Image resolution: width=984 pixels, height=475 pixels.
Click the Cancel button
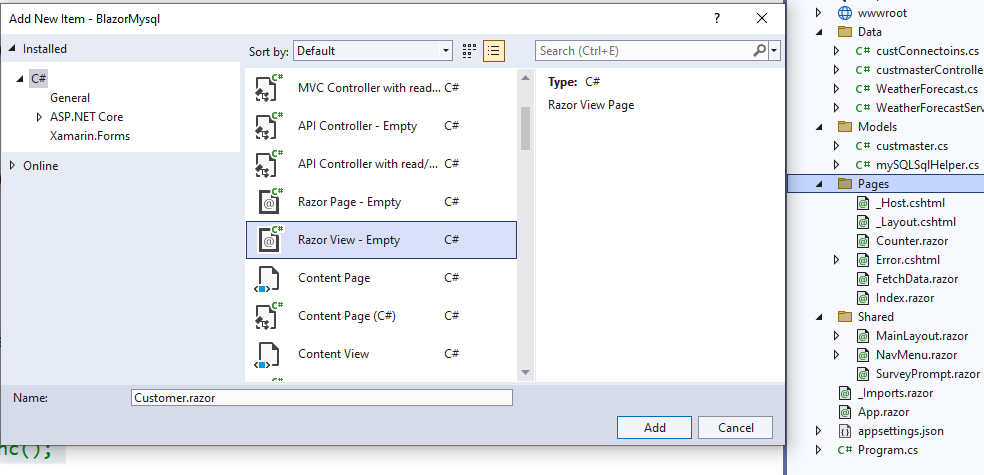point(735,427)
